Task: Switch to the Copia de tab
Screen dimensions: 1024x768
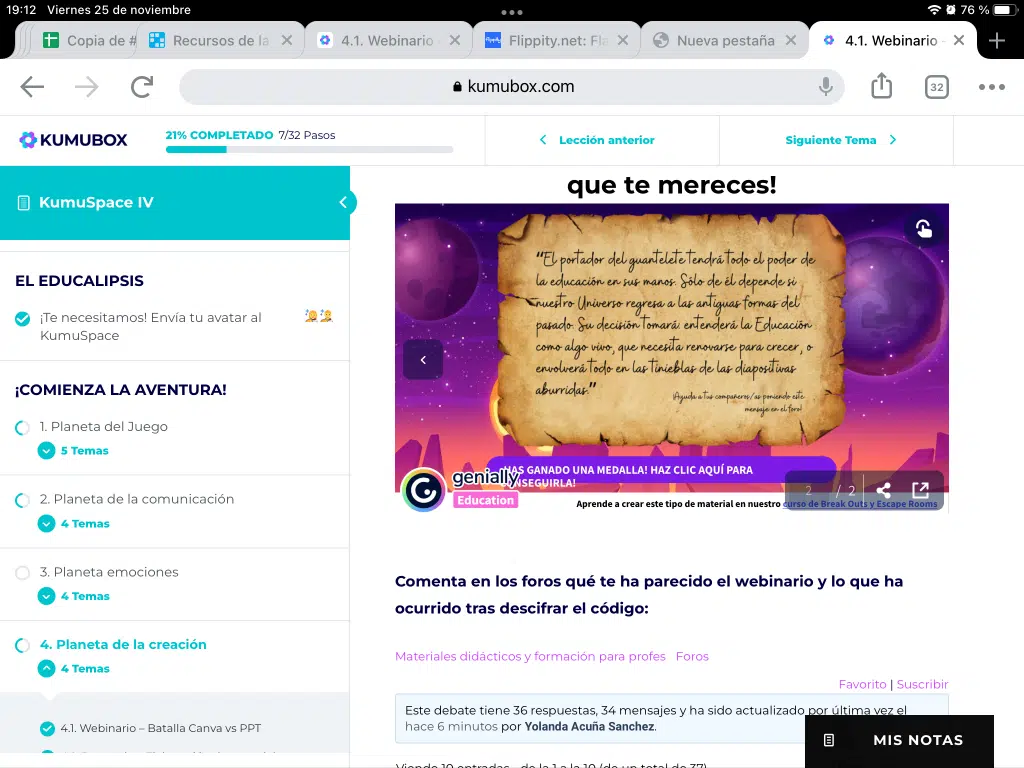Action: (x=88, y=40)
